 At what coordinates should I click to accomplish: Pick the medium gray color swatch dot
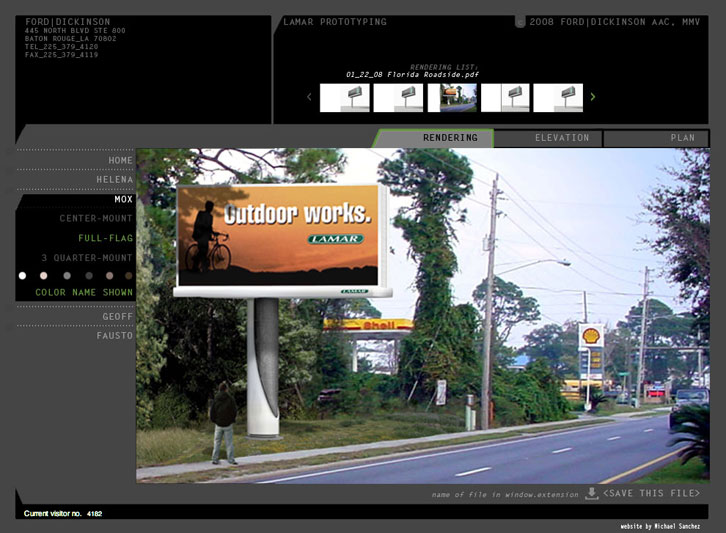click(67, 276)
